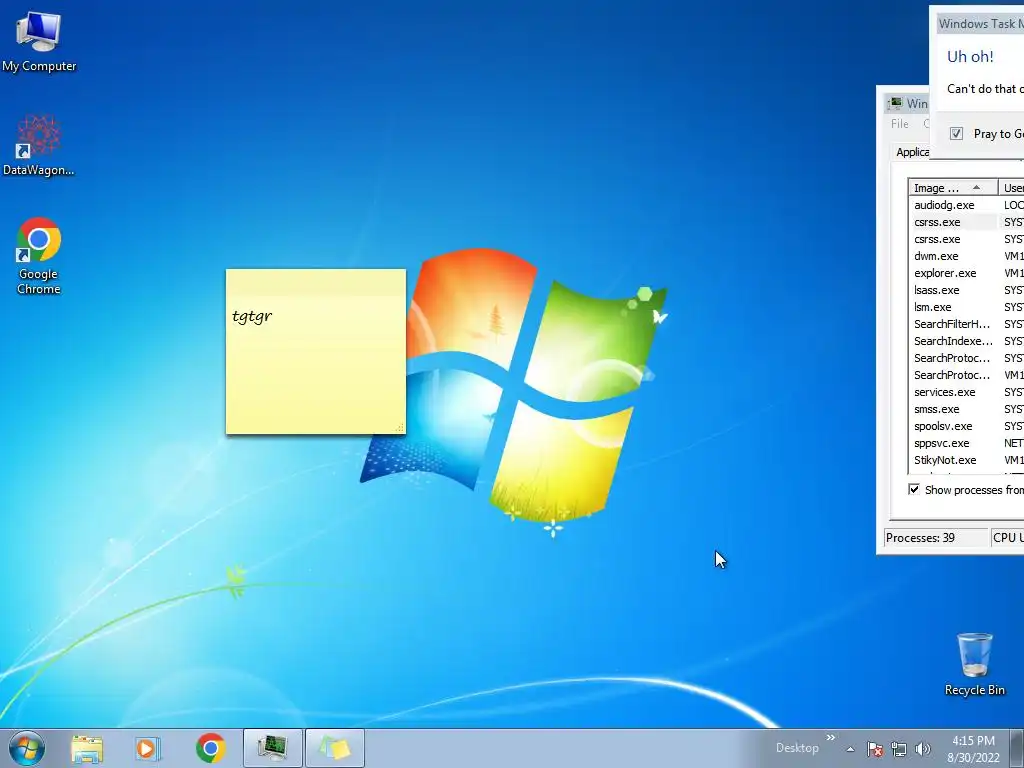Select the dwm.exe process row
The width and height of the screenshot is (1024, 768).
pyautogui.click(x=967, y=256)
